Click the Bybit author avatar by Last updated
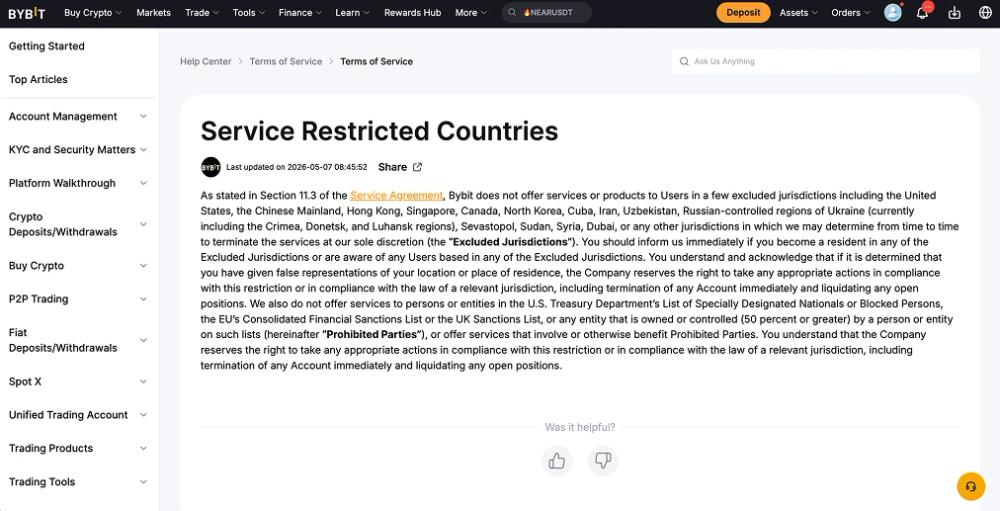The height and width of the screenshot is (511, 1000). [210, 167]
